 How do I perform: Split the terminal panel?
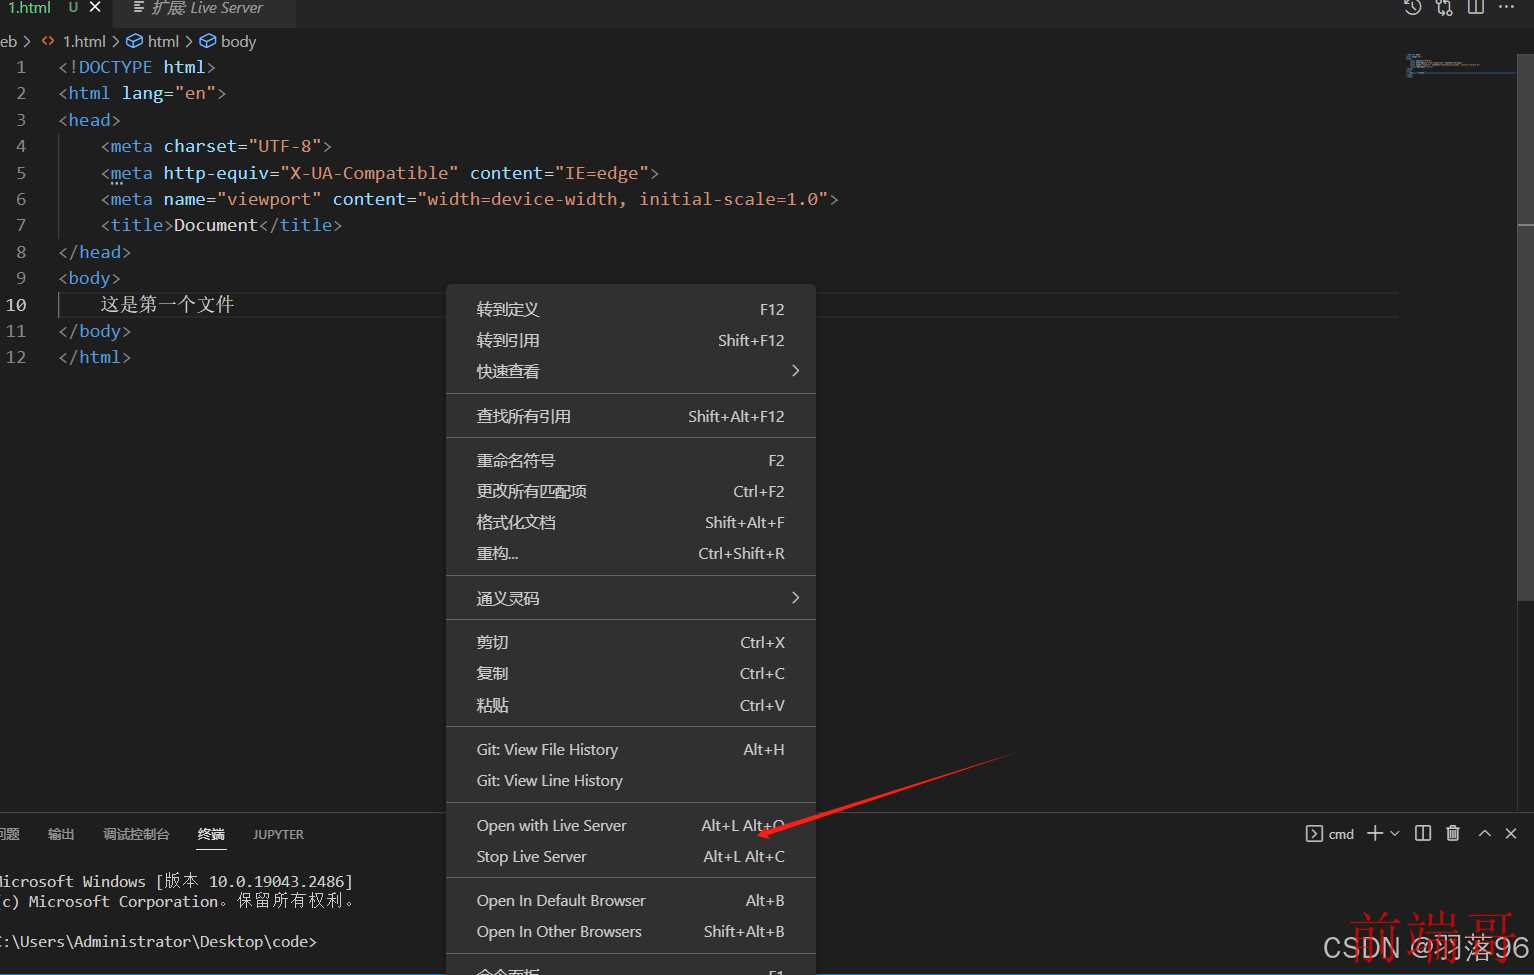(1423, 833)
